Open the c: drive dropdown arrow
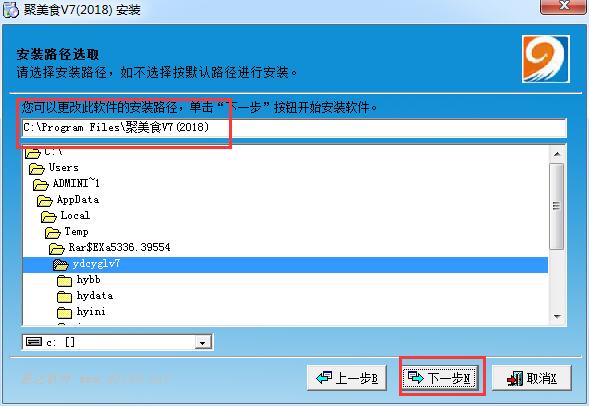The width and height of the screenshot is (589, 406). coord(203,343)
